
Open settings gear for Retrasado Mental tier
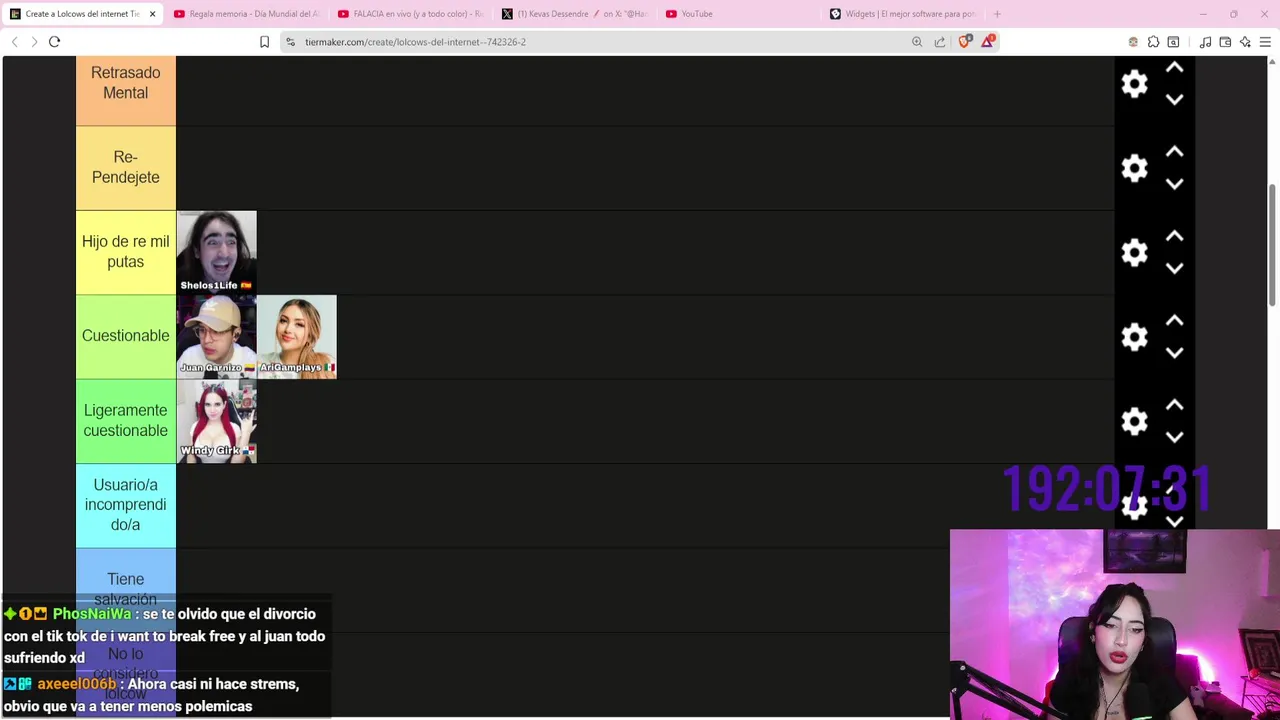click(1134, 84)
